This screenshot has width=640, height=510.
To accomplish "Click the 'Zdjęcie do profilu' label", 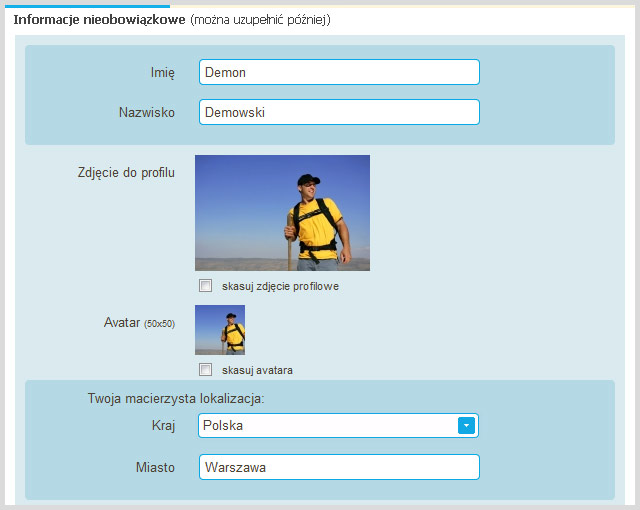I will tap(126, 173).
